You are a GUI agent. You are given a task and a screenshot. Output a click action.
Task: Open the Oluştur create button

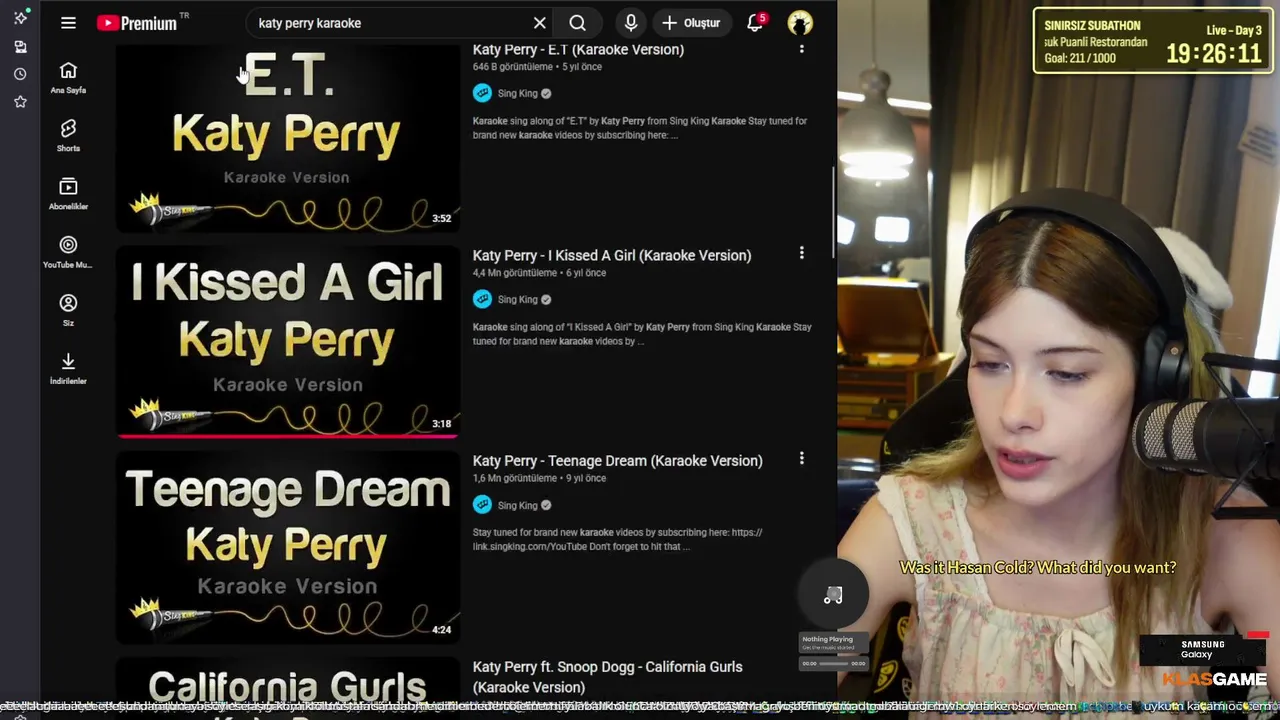coord(691,23)
